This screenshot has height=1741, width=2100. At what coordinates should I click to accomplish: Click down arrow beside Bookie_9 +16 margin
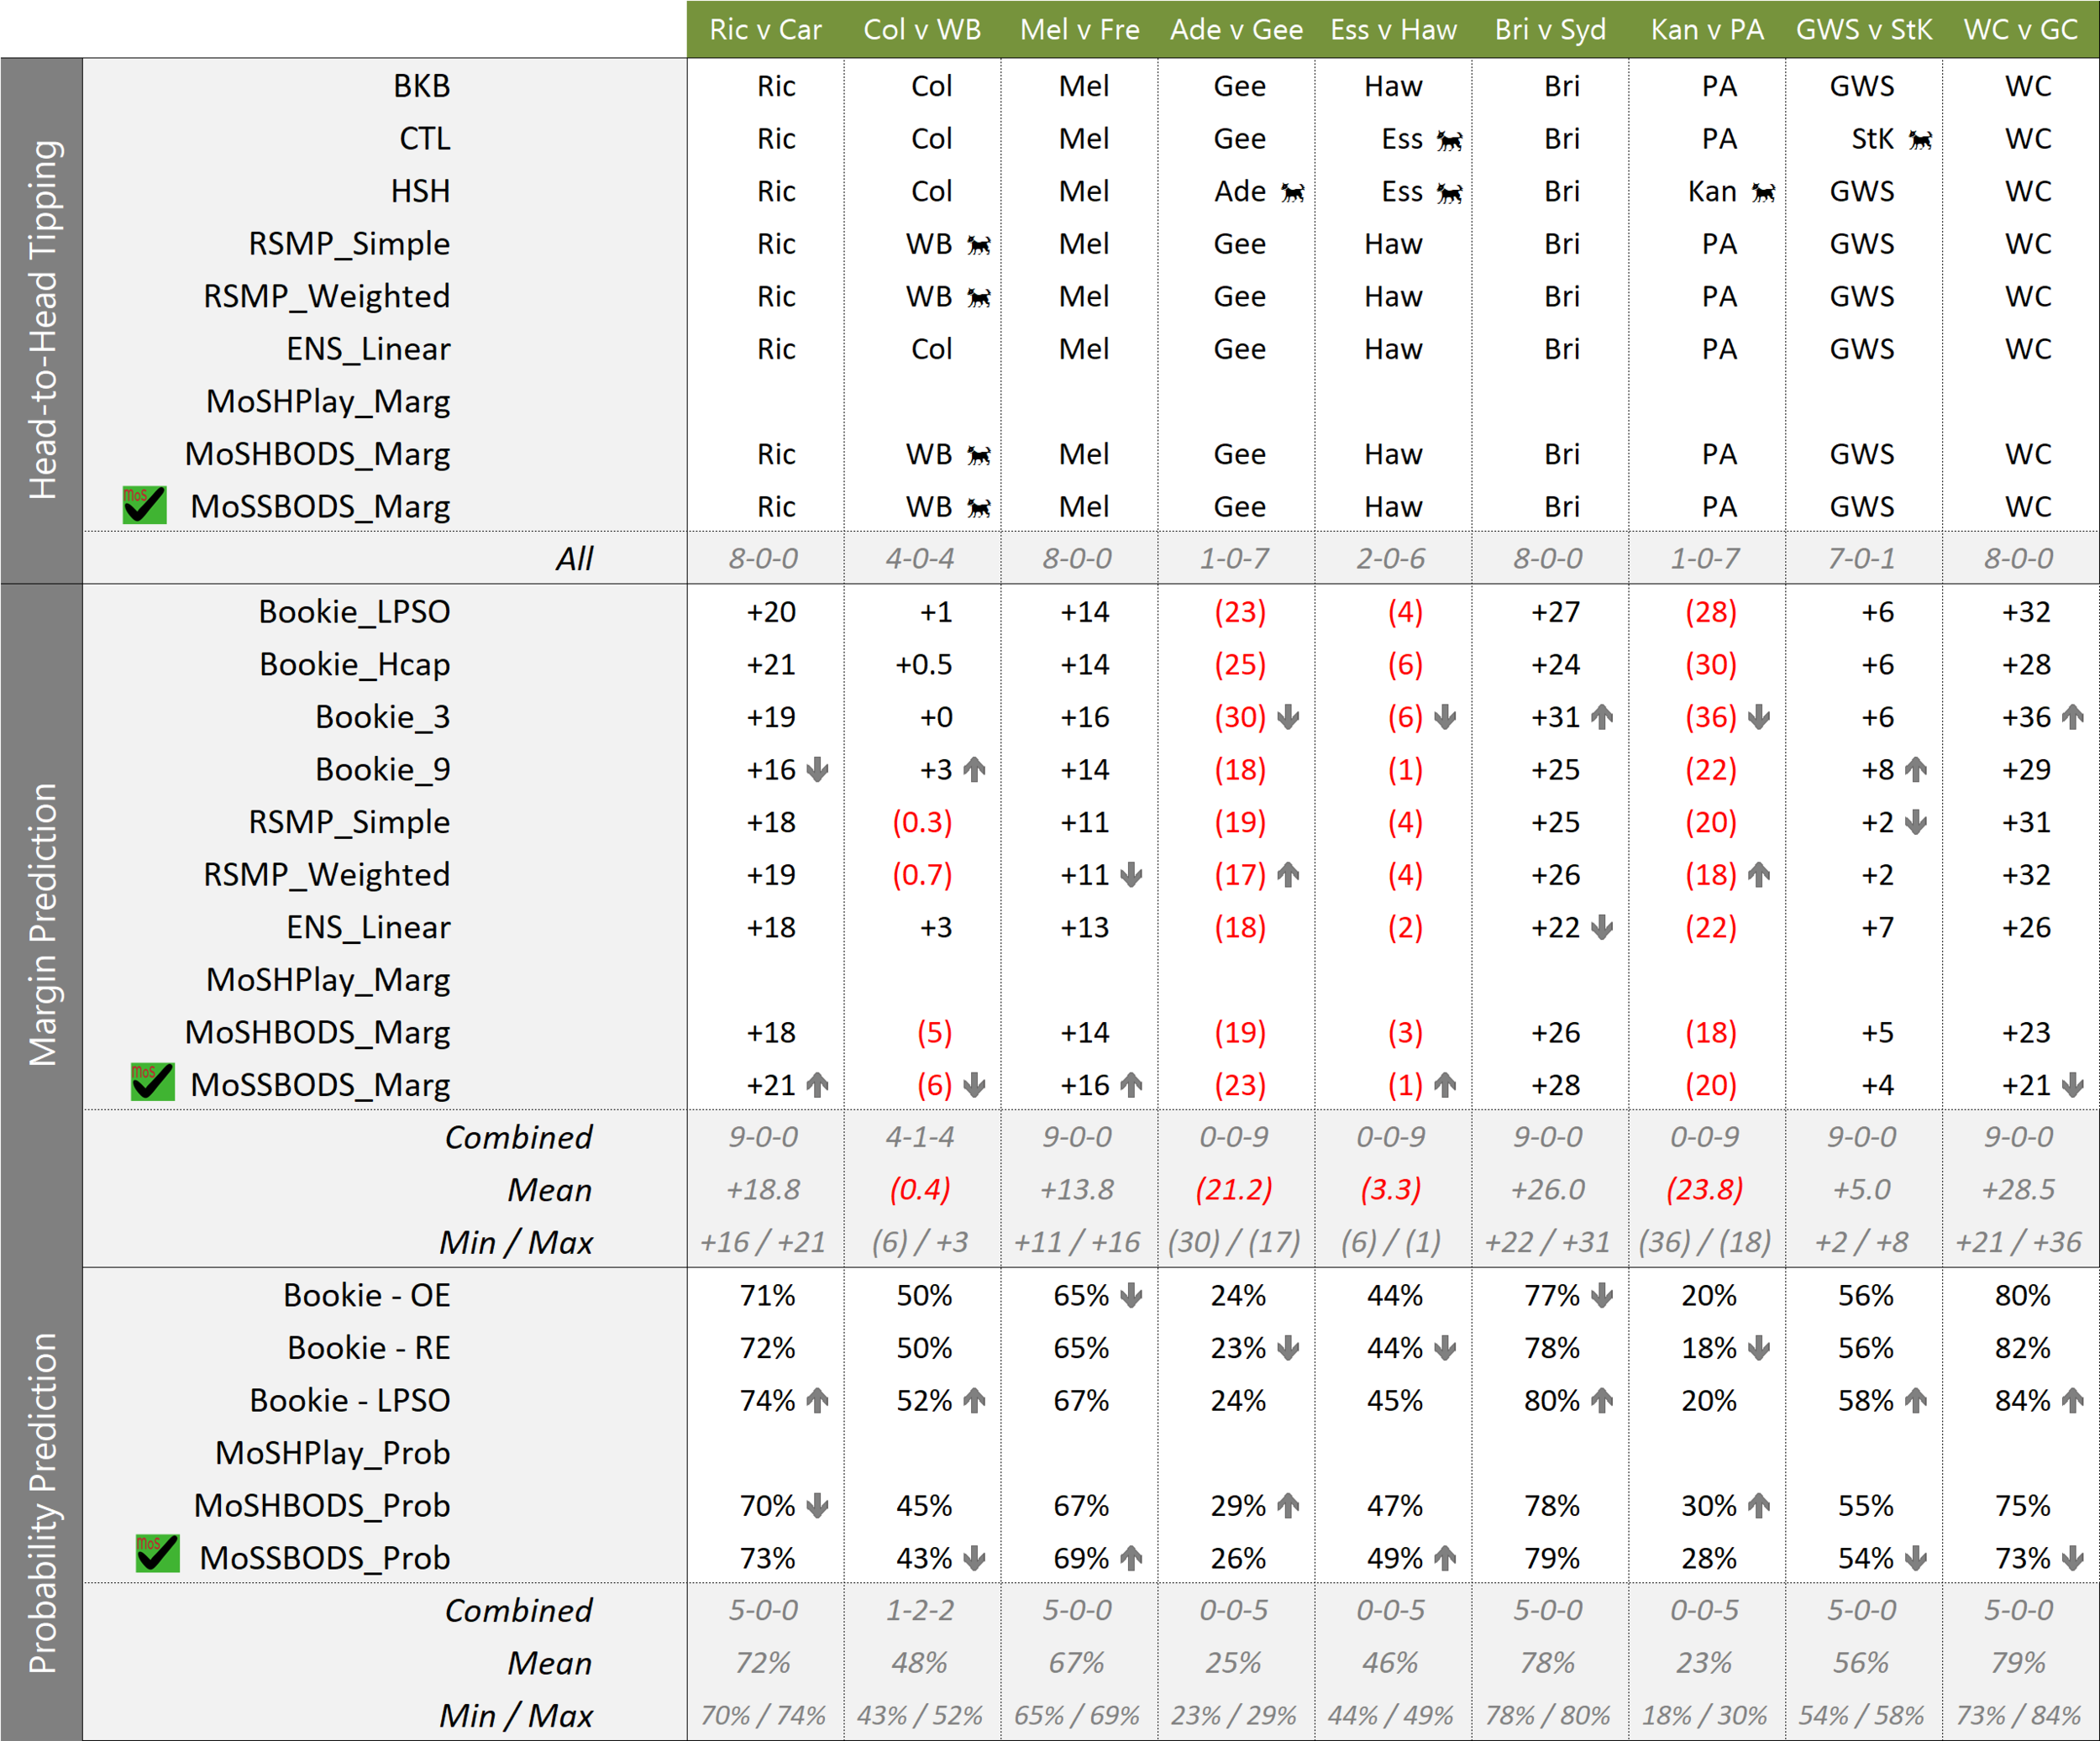[x=817, y=770]
